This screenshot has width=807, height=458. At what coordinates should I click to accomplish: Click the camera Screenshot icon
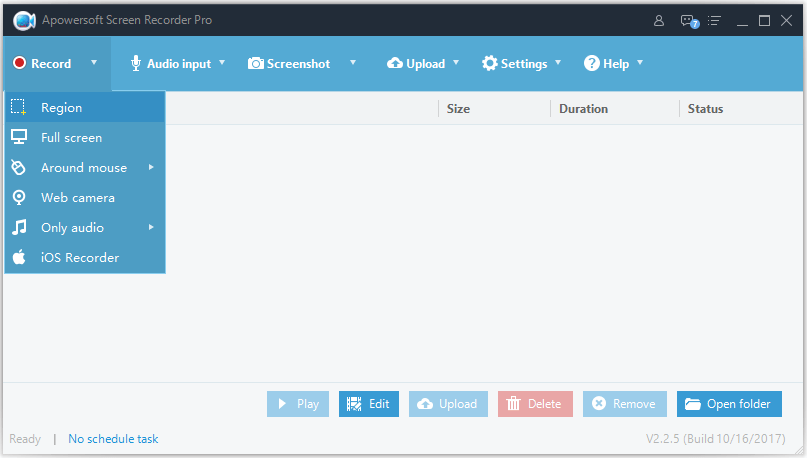click(x=255, y=63)
